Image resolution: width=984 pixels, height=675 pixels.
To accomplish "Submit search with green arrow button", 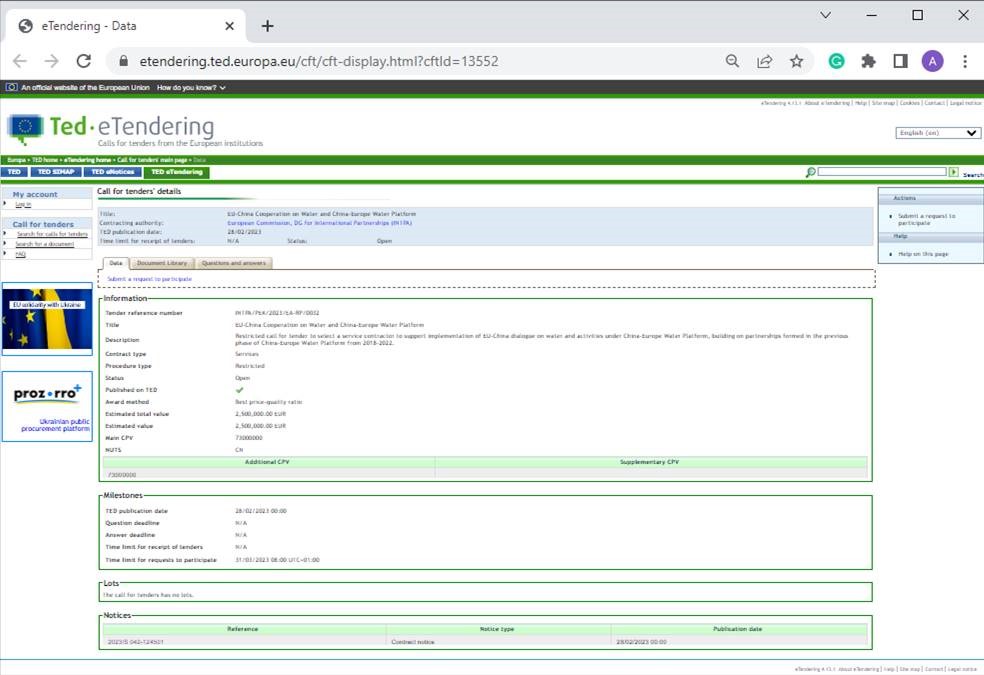I will (954, 172).
